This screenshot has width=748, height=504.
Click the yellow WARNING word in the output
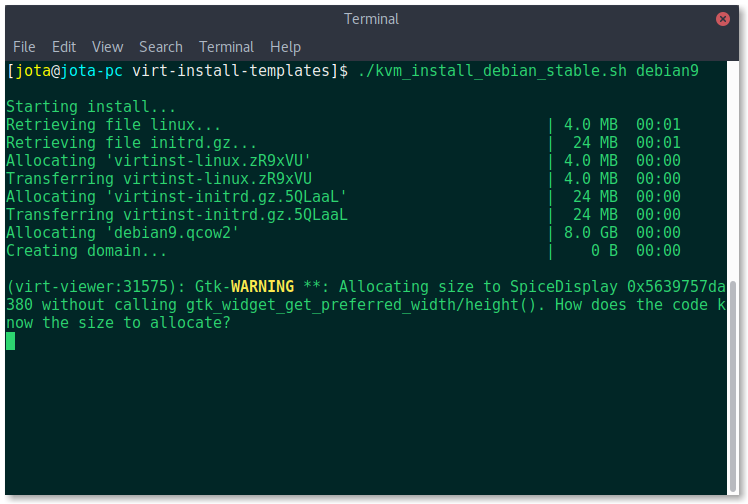point(262,287)
